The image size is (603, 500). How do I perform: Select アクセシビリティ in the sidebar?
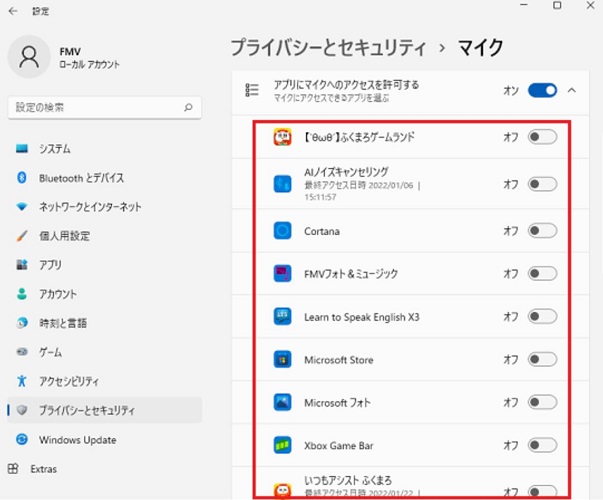pyautogui.click(x=105, y=381)
